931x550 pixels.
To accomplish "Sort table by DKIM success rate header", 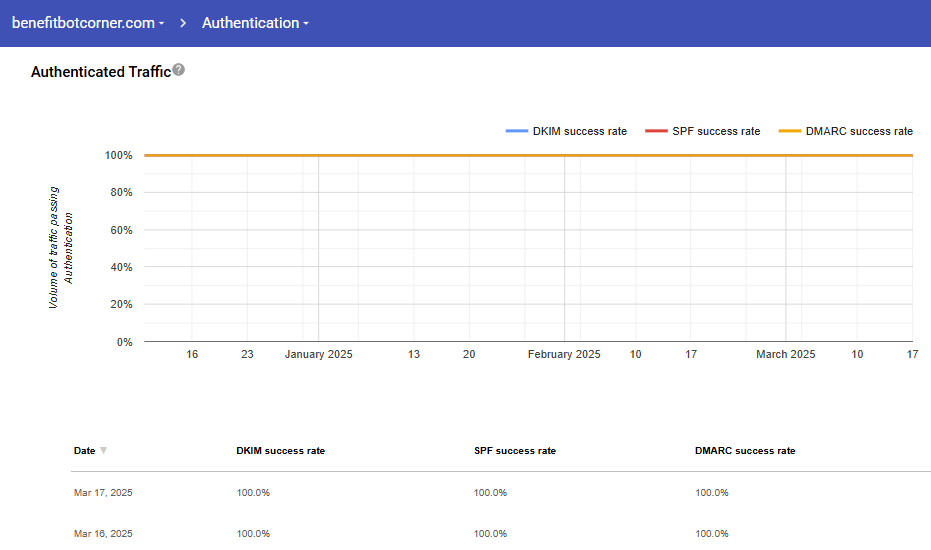I will [280, 451].
